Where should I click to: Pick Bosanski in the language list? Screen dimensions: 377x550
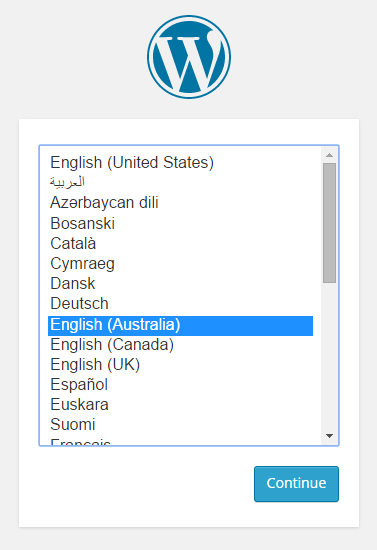pos(180,223)
